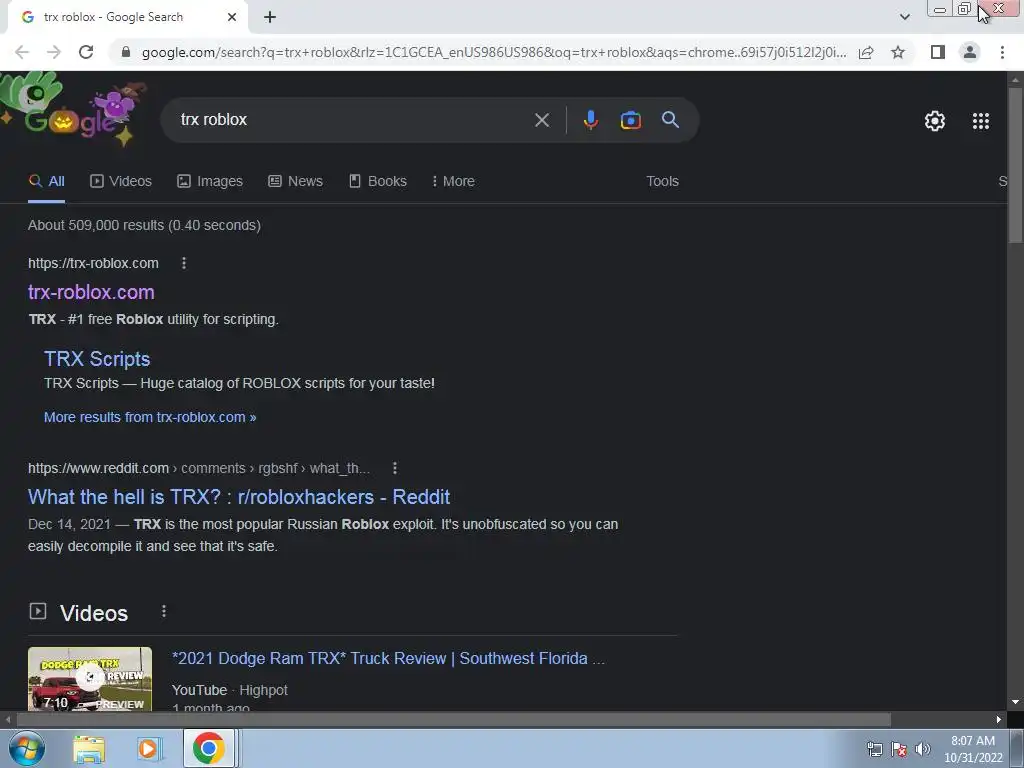
Task: Click the horizontal scrollbar thumb
Action: click(x=454, y=720)
